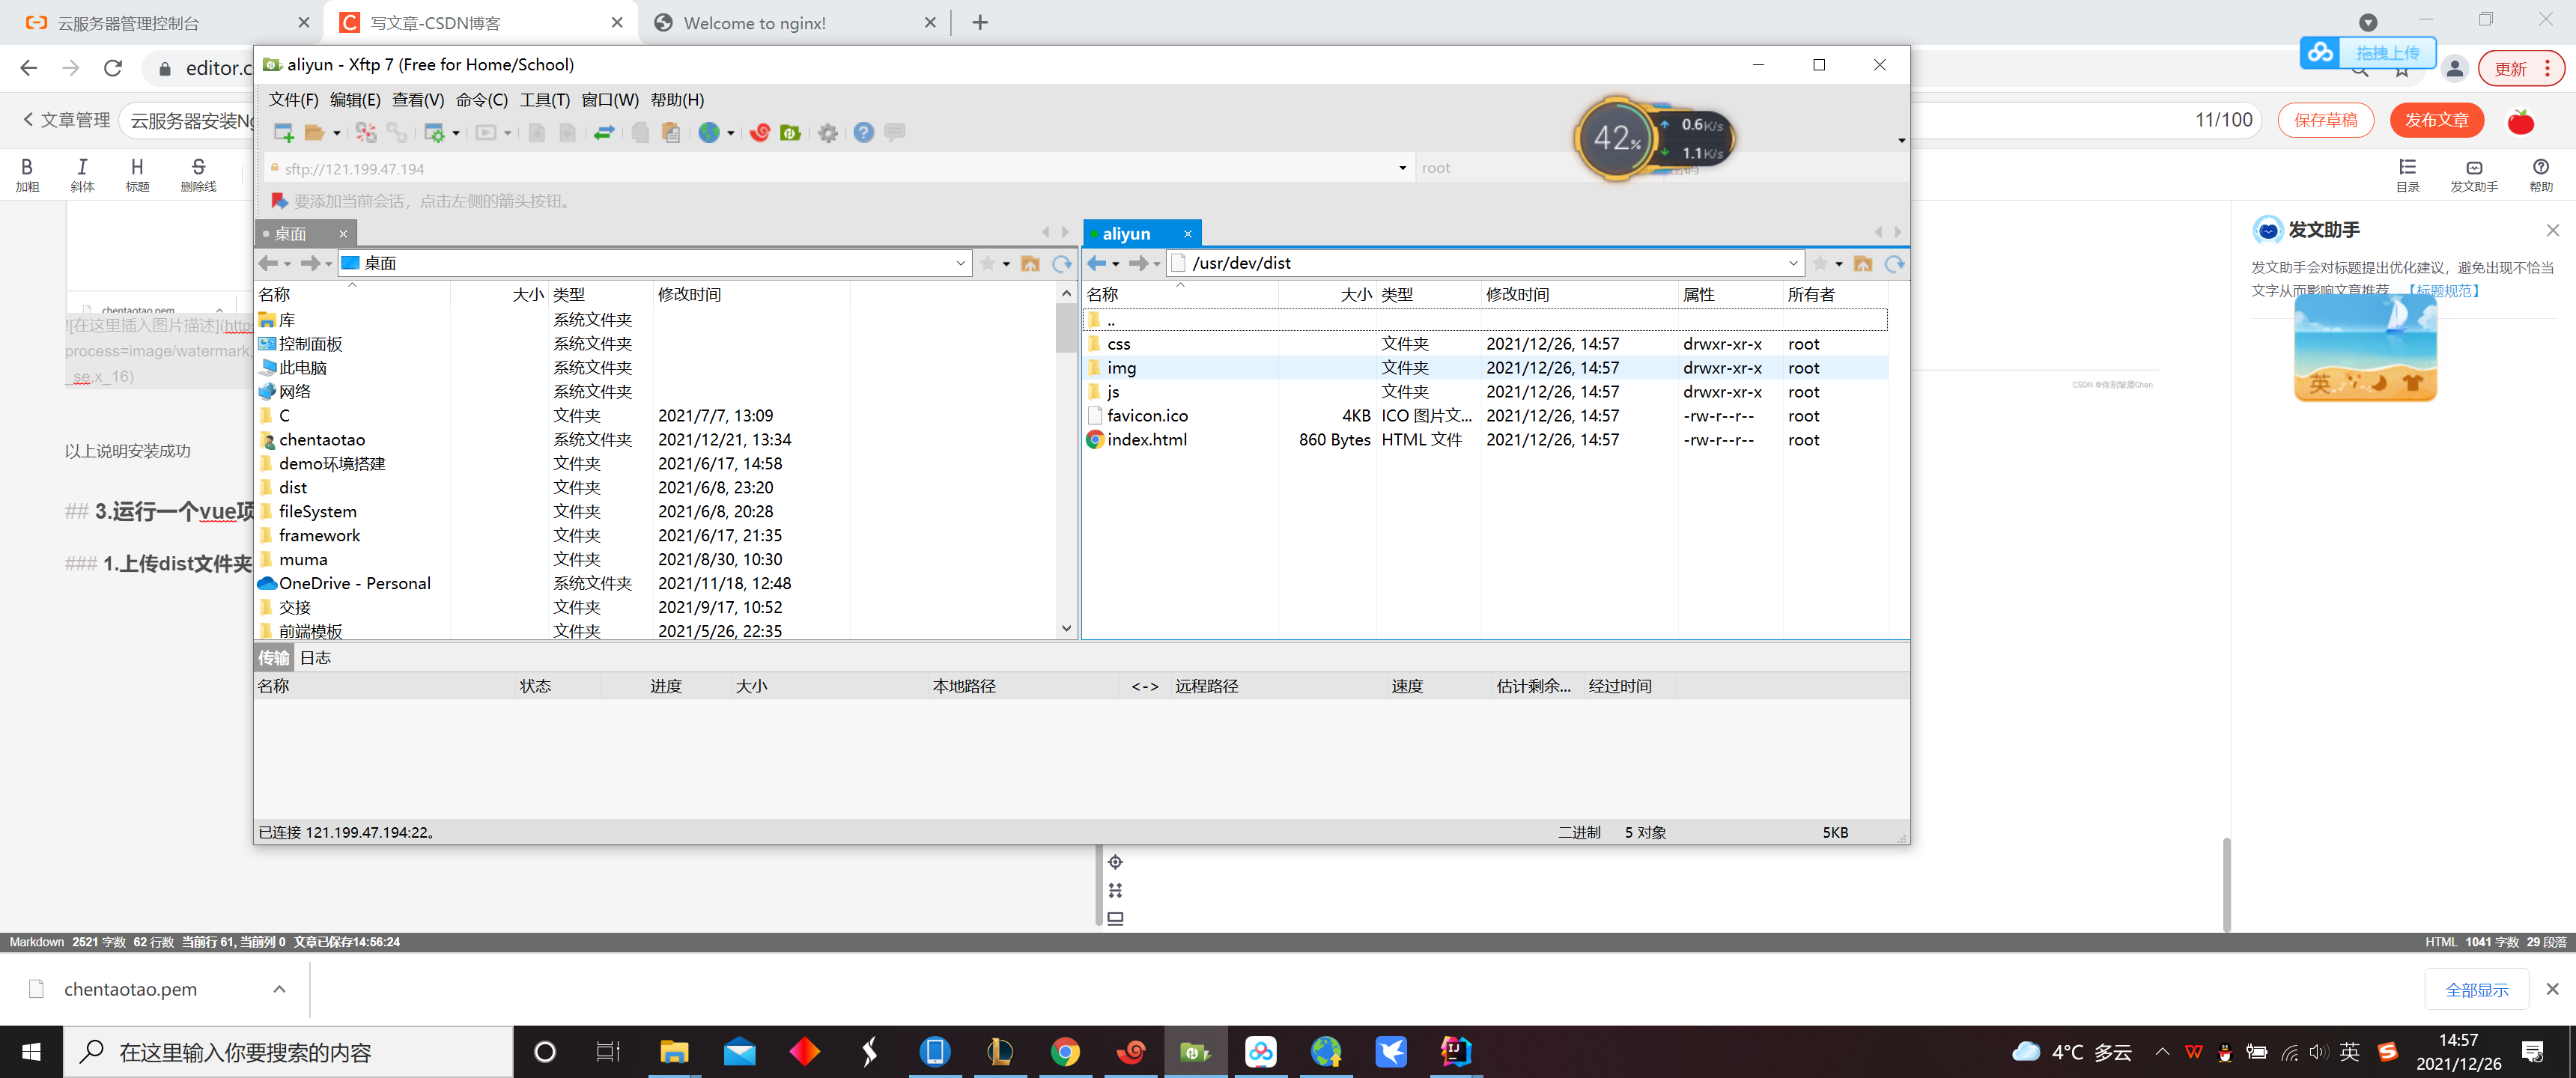
Task: Click the session properties icon with green gear
Action: [434, 133]
